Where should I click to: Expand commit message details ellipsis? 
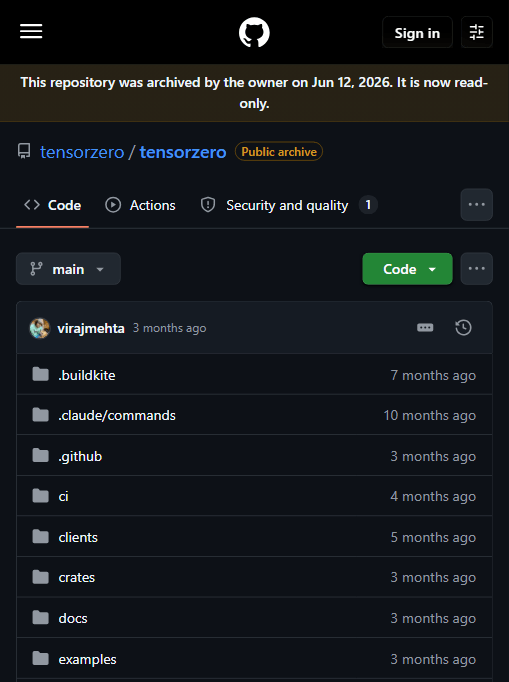[x=425, y=328]
